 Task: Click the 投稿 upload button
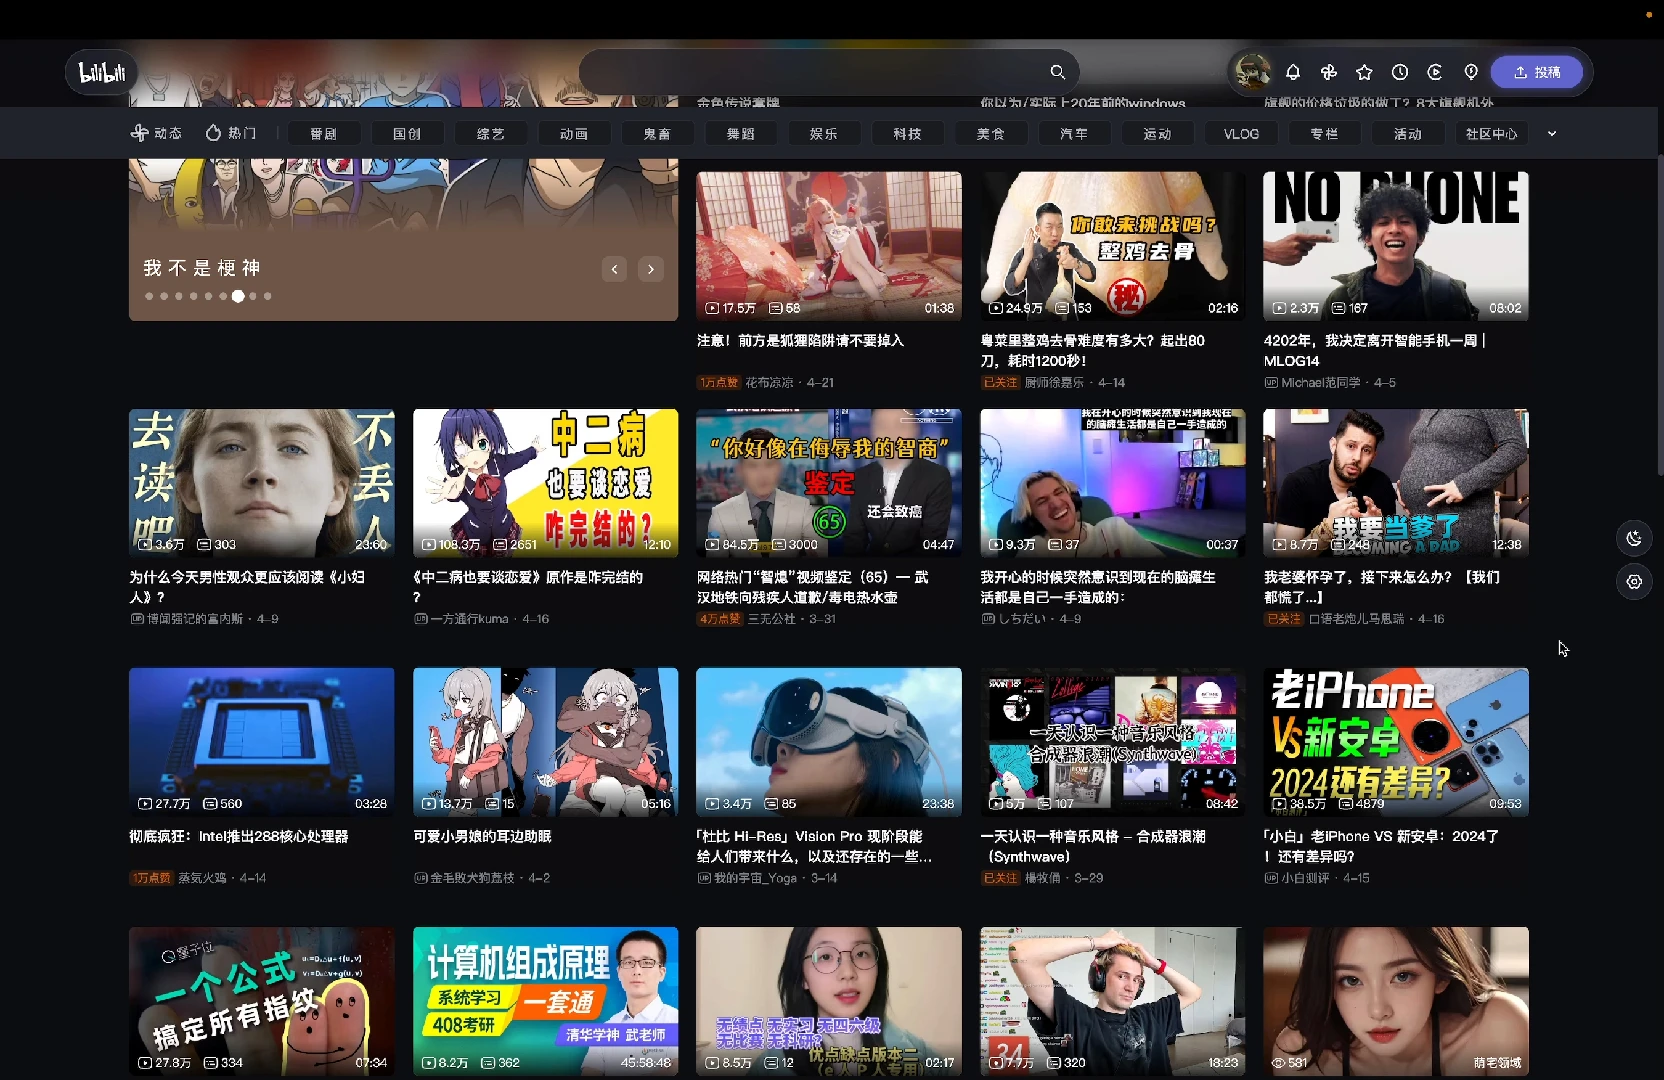click(x=1537, y=72)
